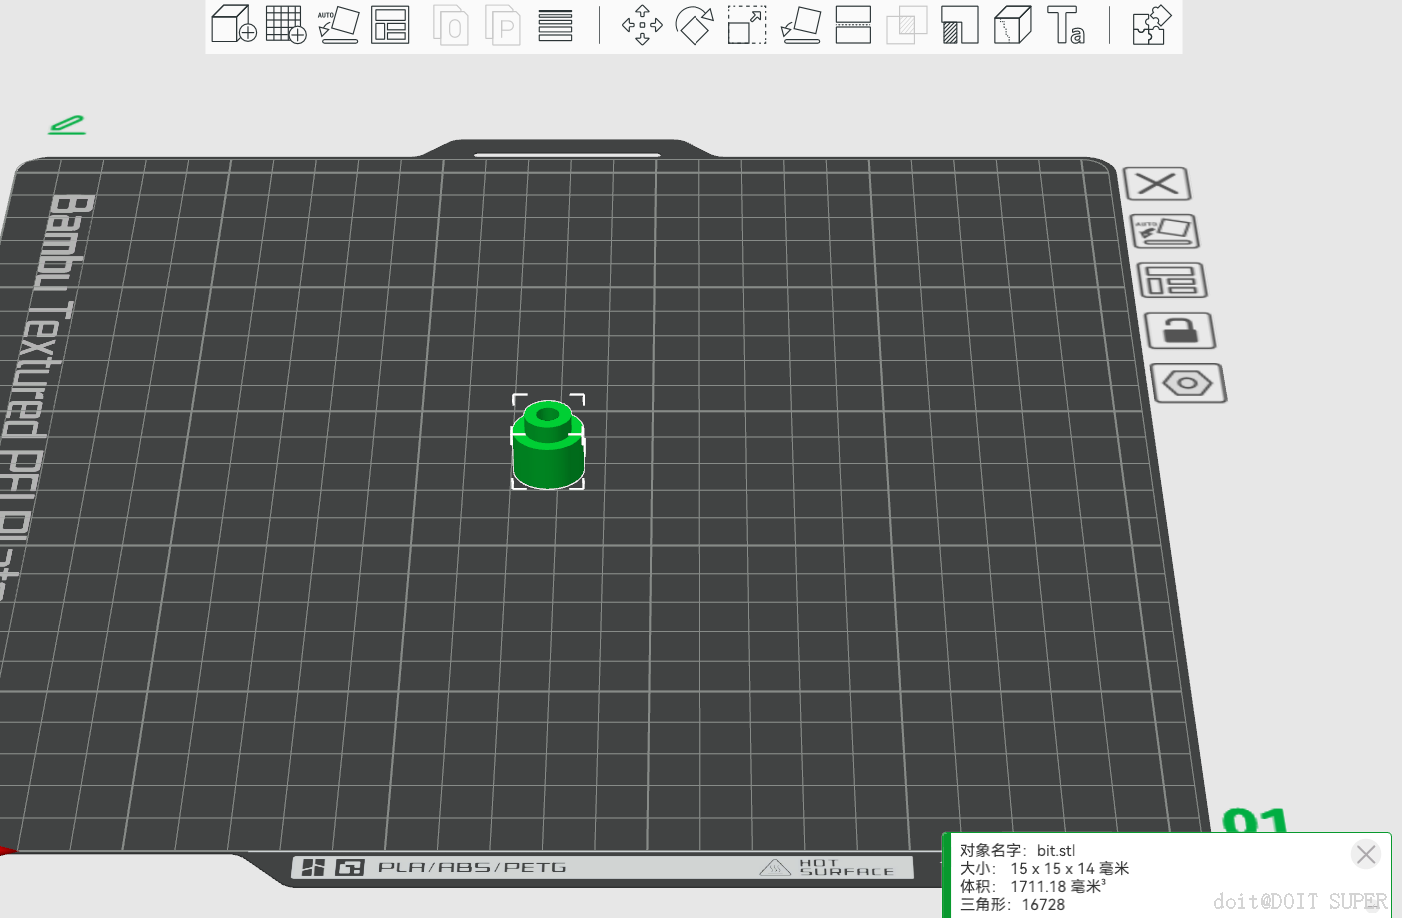This screenshot has width=1402, height=918.
Task: Open the Support painting tool
Action: click(x=960, y=25)
